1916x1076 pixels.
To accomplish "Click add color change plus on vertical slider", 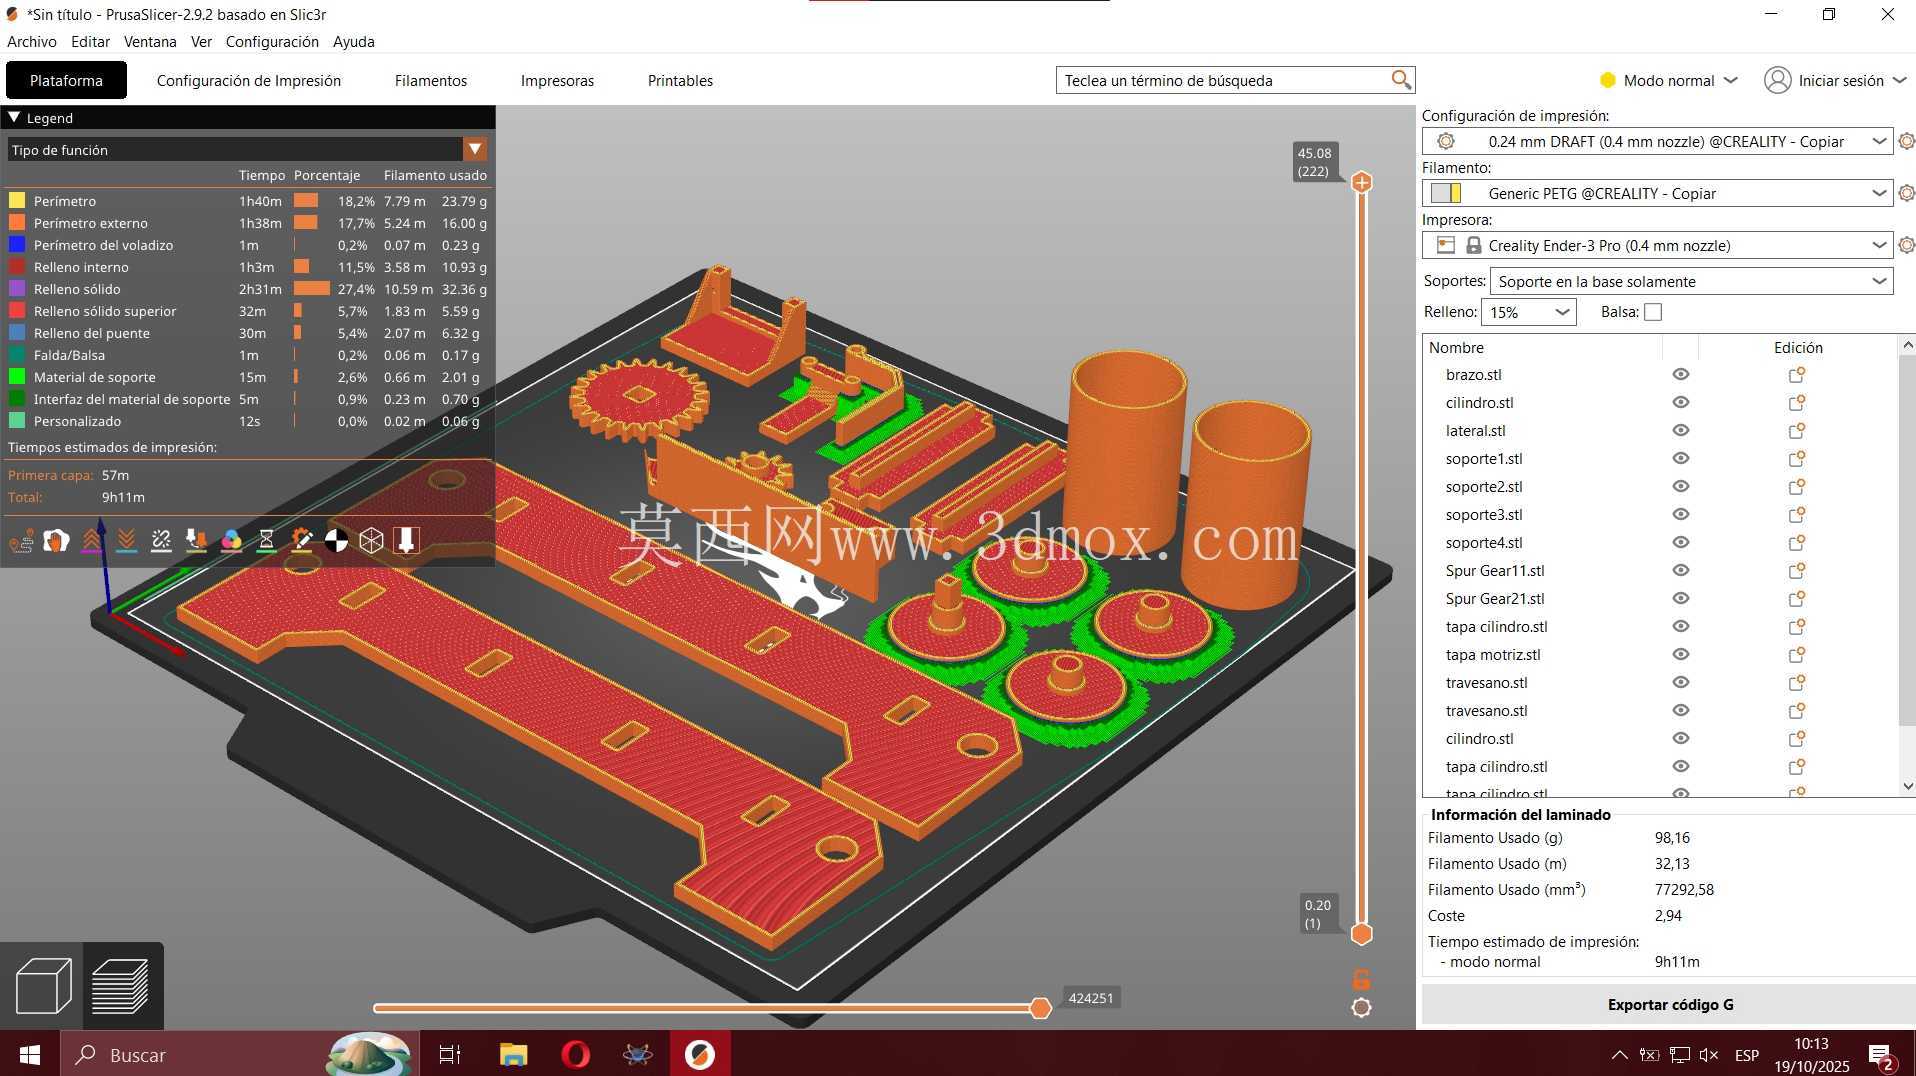I will pyautogui.click(x=1361, y=182).
